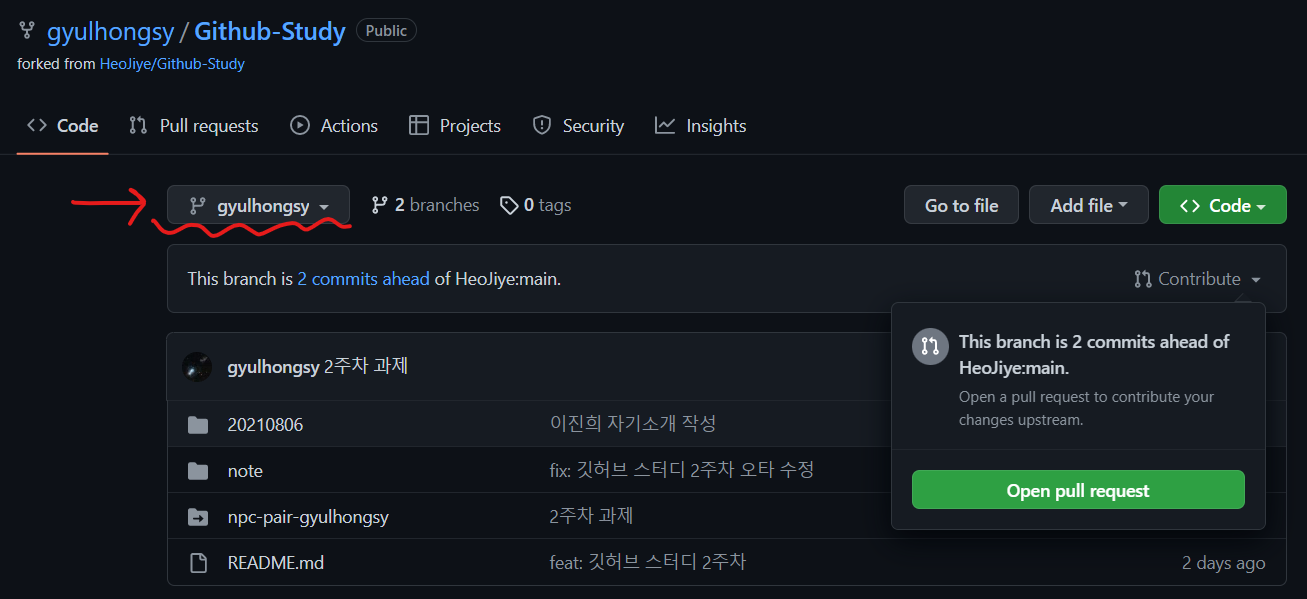The width and height of the screenshot is (1307, 599).
Task: Expand the green Code clone dropdown
Action: (x=1222, y=204)
